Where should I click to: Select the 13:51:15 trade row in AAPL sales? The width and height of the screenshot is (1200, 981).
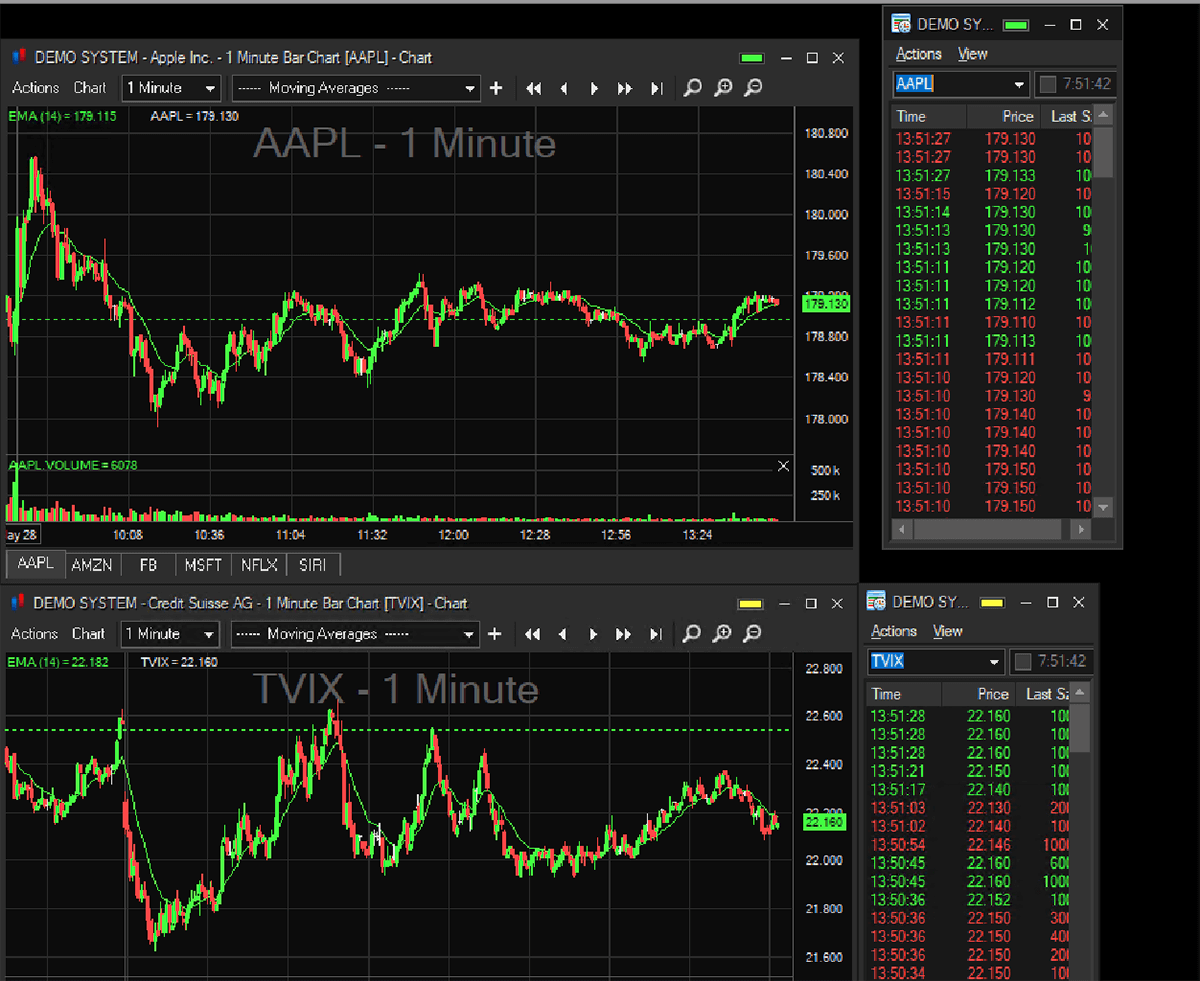click(x=992, y=194)
